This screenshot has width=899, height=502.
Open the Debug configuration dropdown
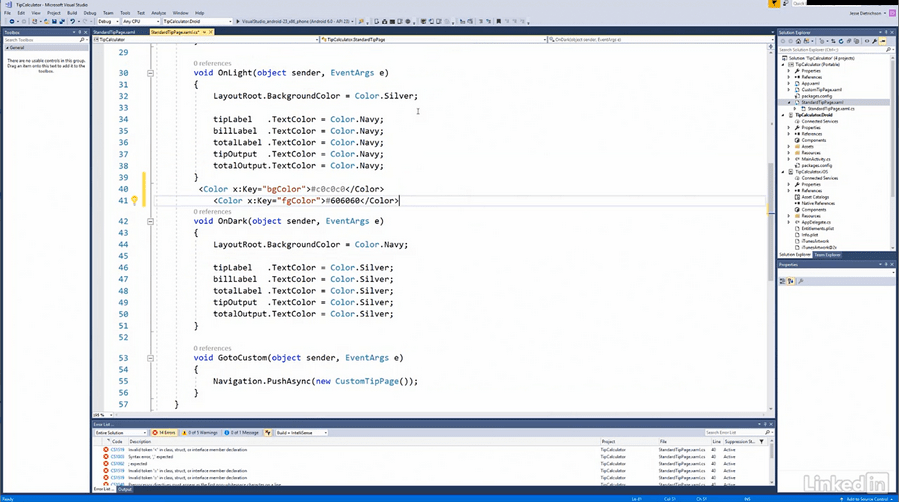coord(108,21)
